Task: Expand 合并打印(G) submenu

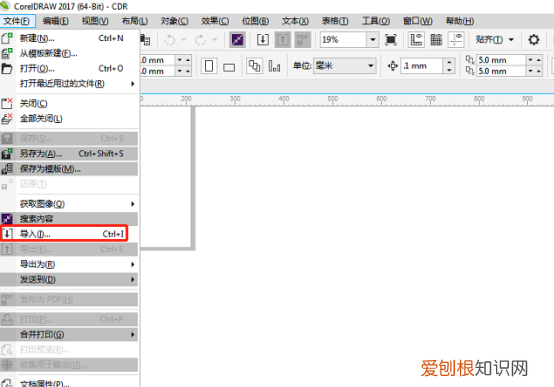Action: 69,334
